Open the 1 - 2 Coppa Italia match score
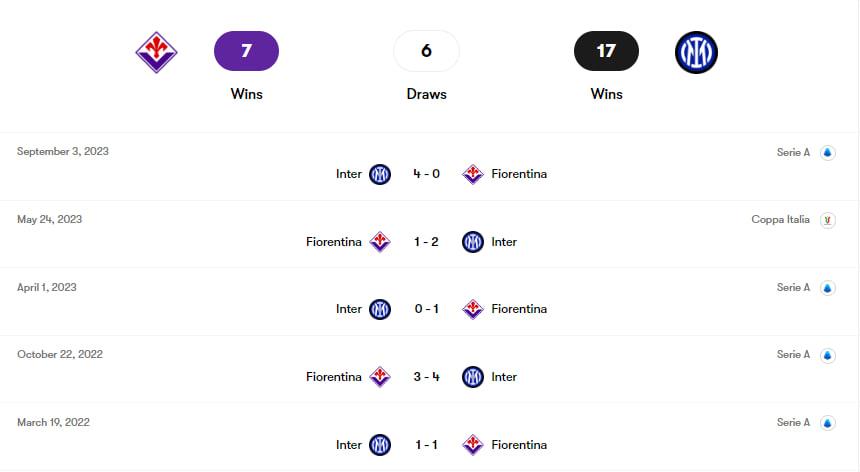Viewport: 860px width, 472px height. point(427,242)
